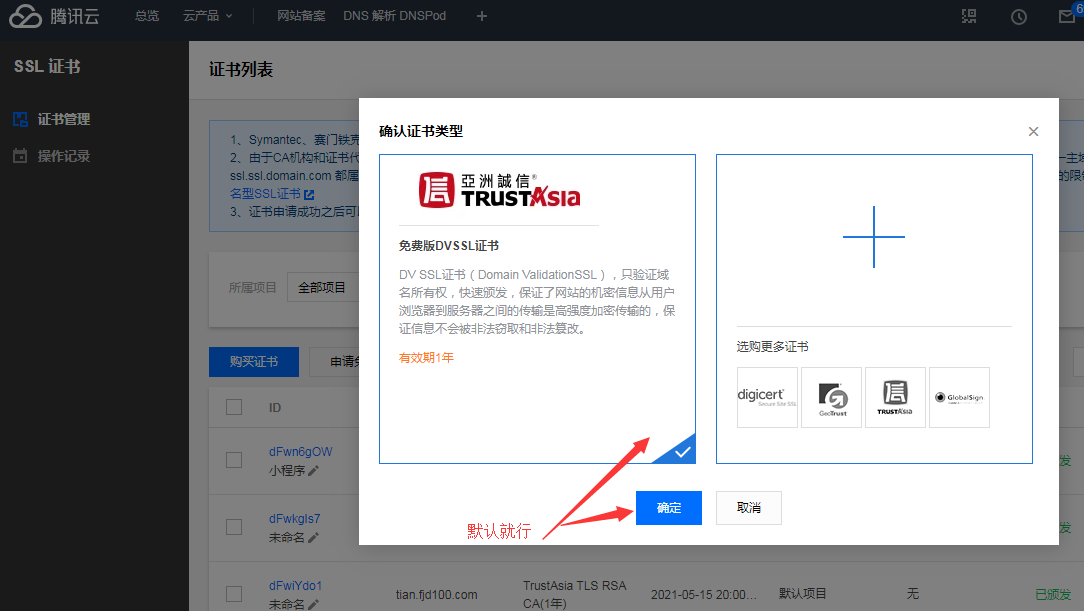The height and width of the screenshot is (611, 1084).
Task: Select the DigiCert certificate brand
Action: [767, 397]
